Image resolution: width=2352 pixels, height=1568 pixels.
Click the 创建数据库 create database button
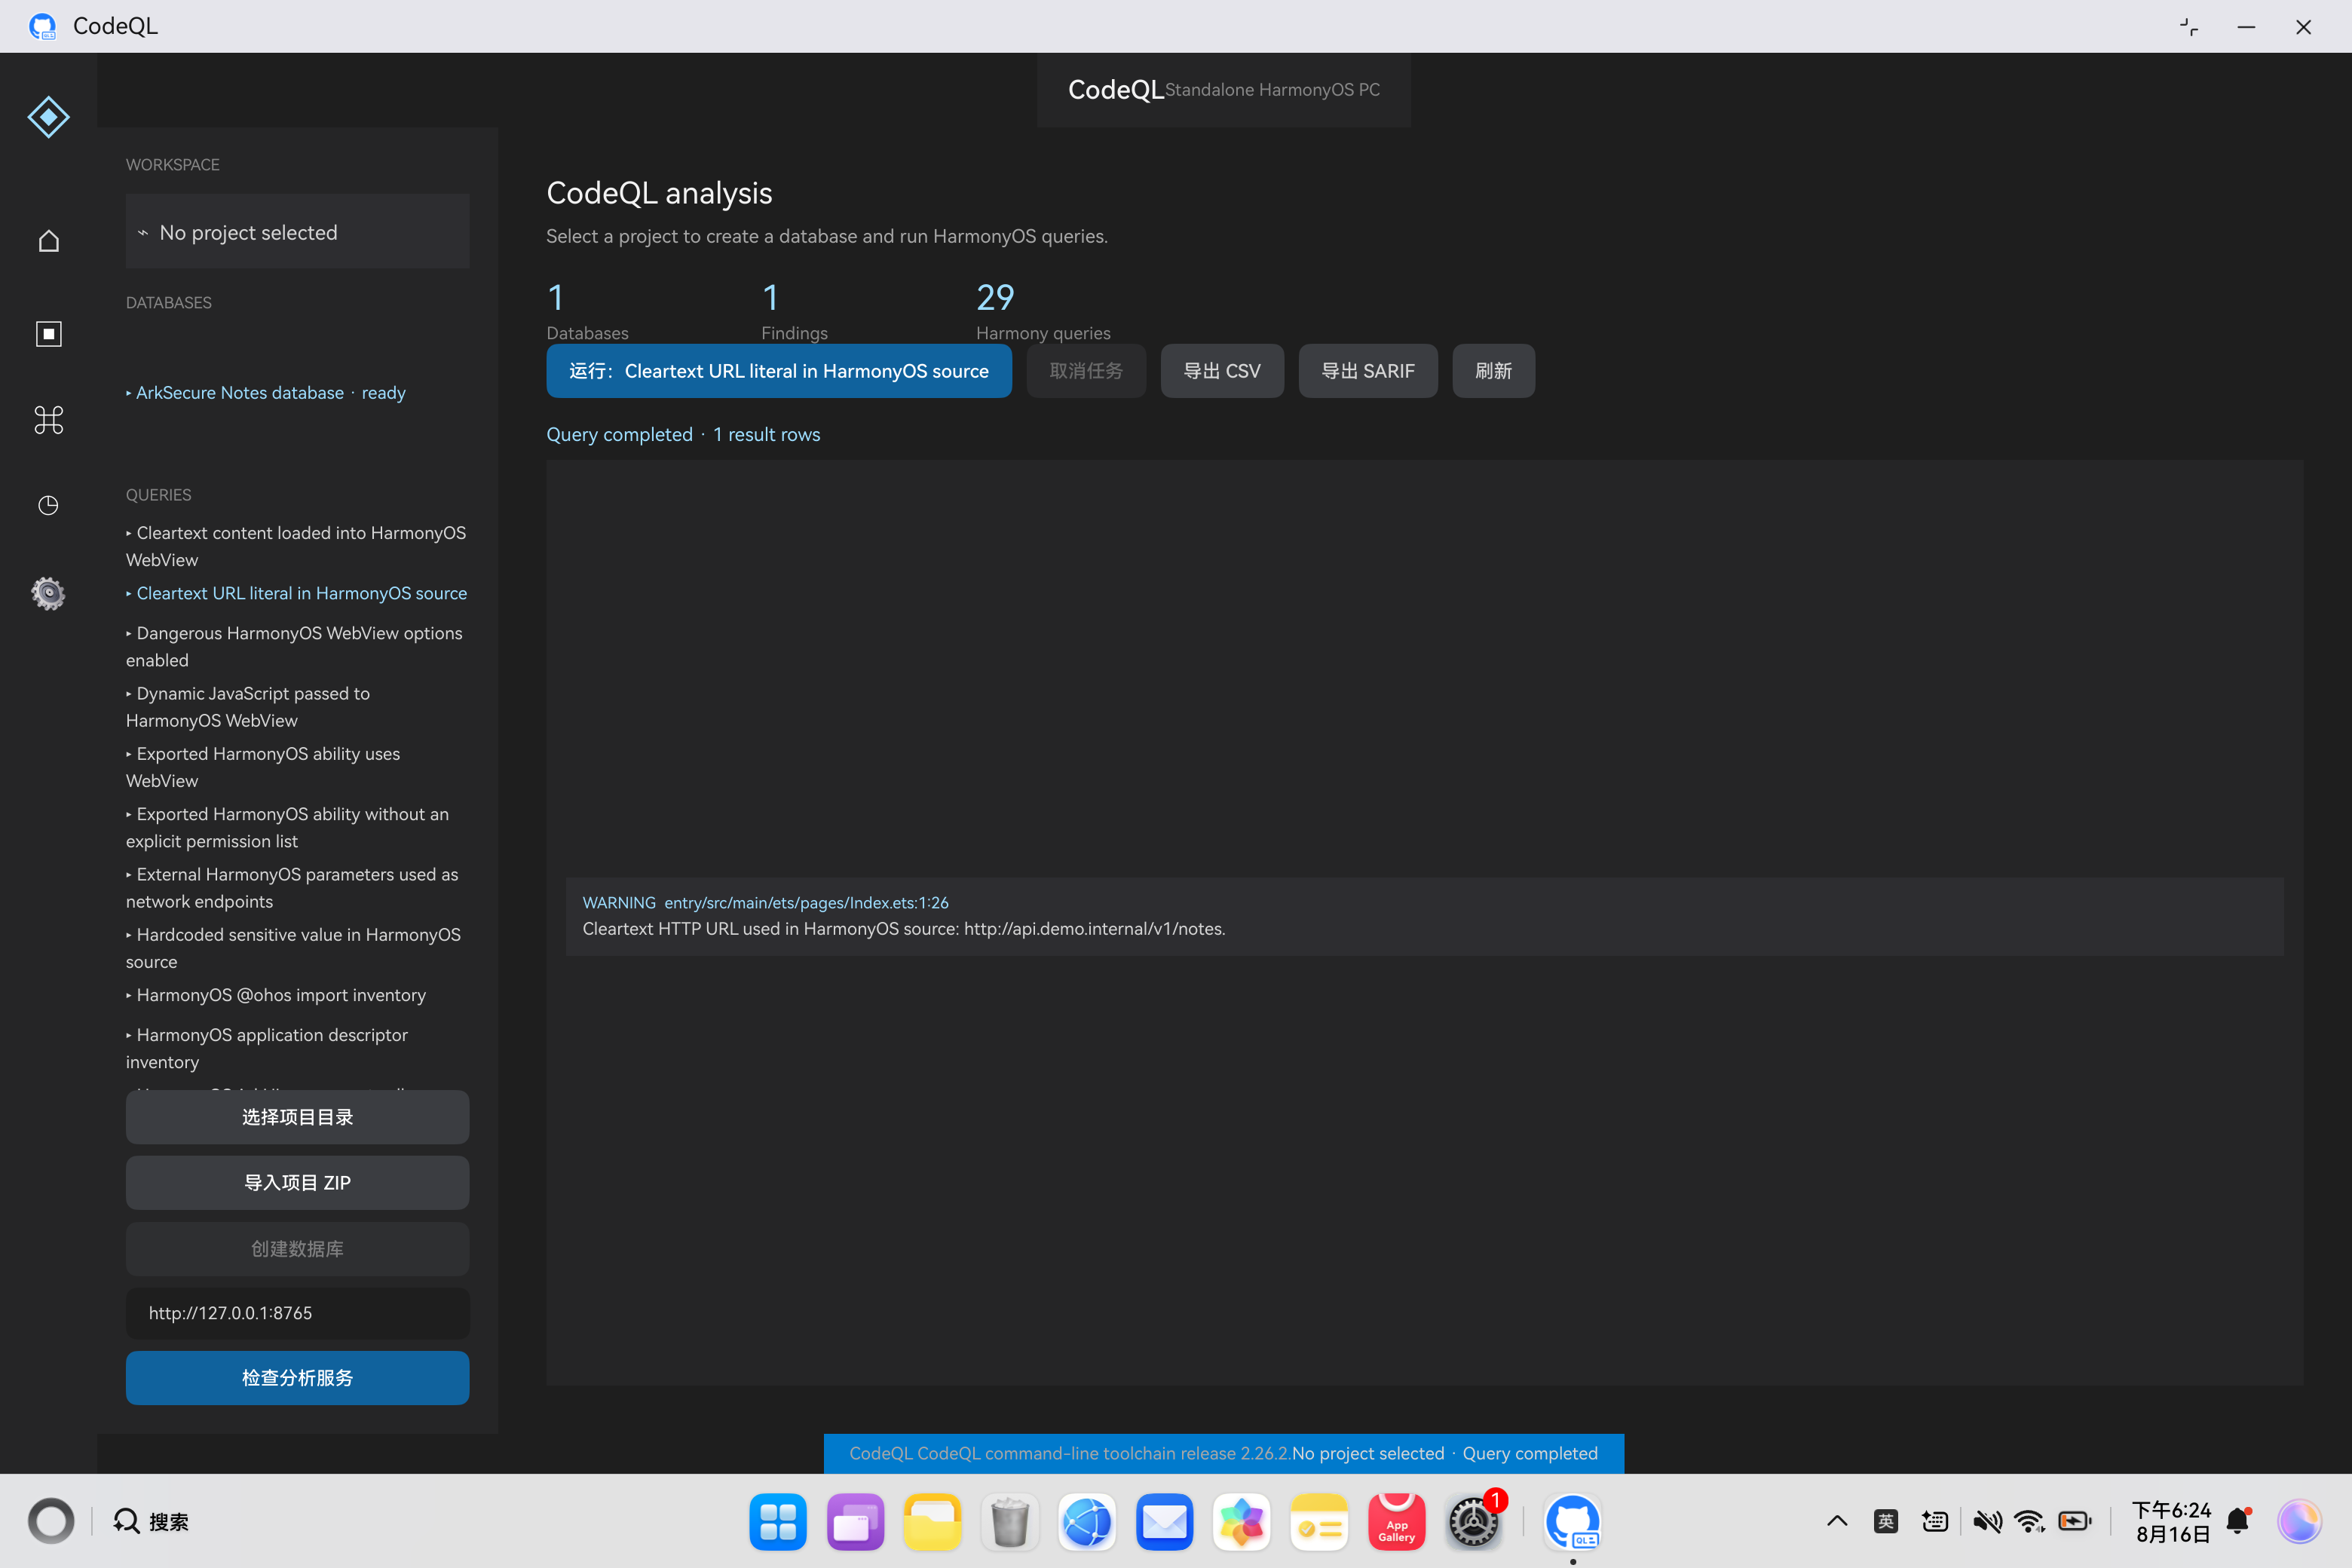pyautogui.click(x=297, y=1249)
